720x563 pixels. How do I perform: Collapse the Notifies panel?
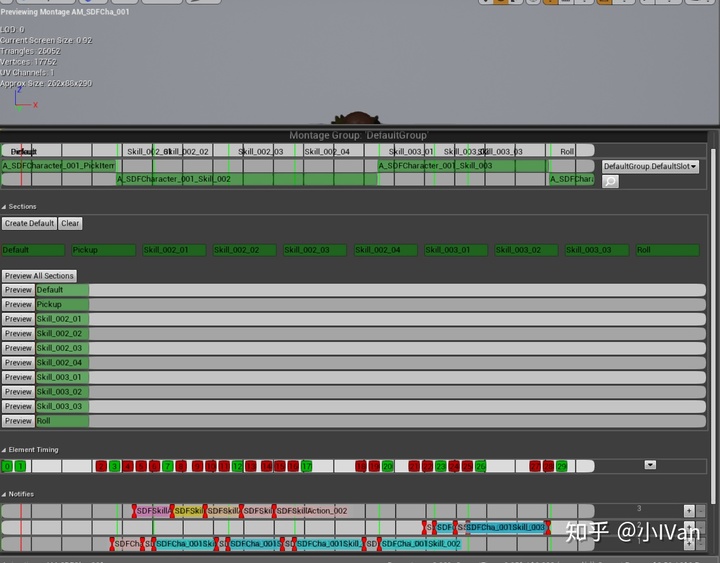pos(4,495)
